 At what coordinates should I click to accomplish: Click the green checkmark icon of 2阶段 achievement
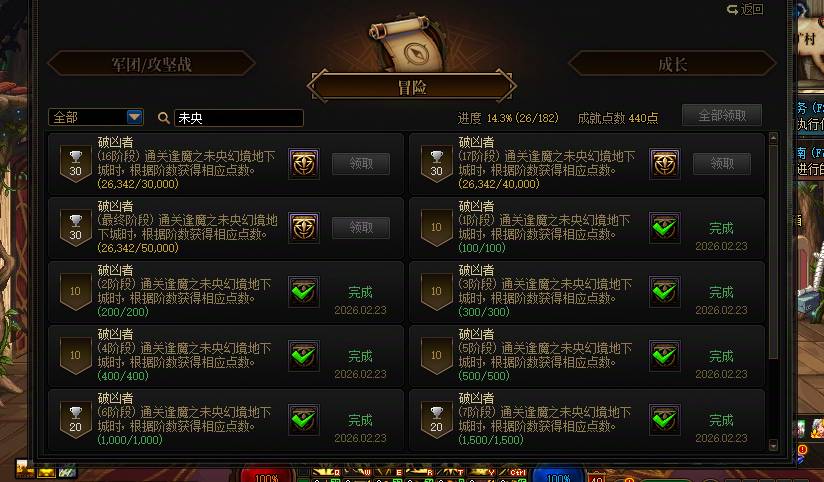[x=304, y=292]
